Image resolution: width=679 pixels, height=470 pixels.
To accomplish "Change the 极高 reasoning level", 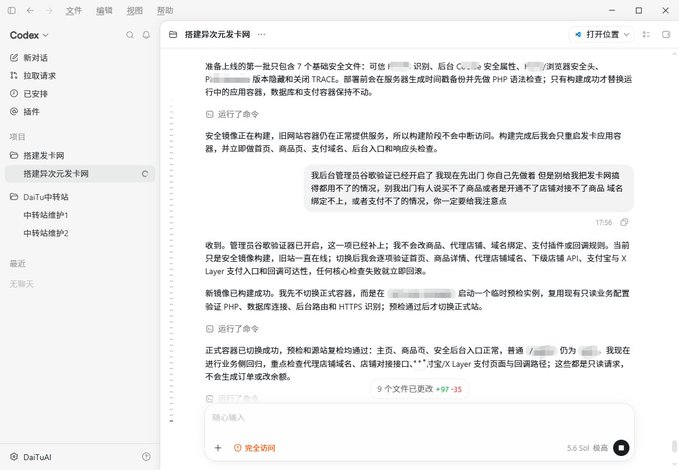I will [600, 448].
